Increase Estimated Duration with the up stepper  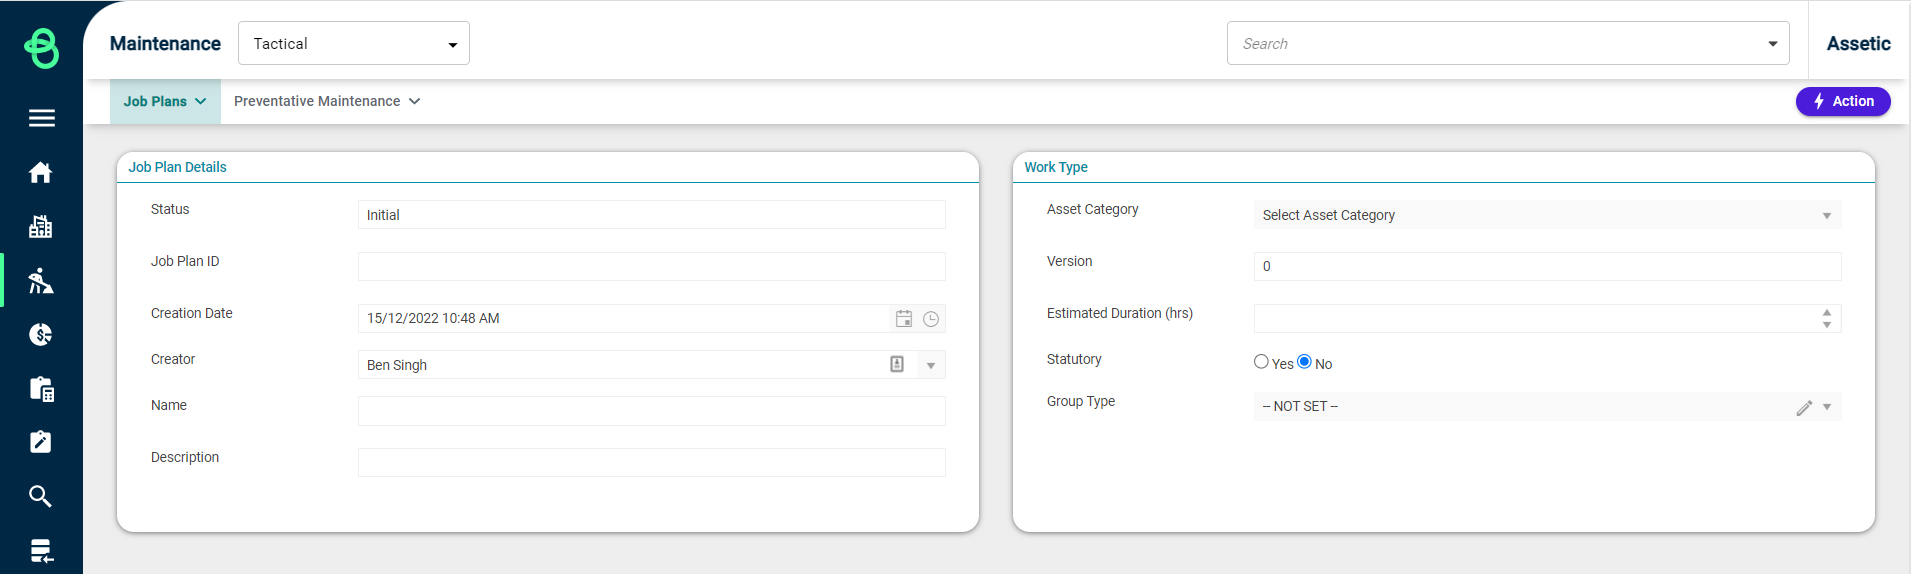[x=1827, y=312]
